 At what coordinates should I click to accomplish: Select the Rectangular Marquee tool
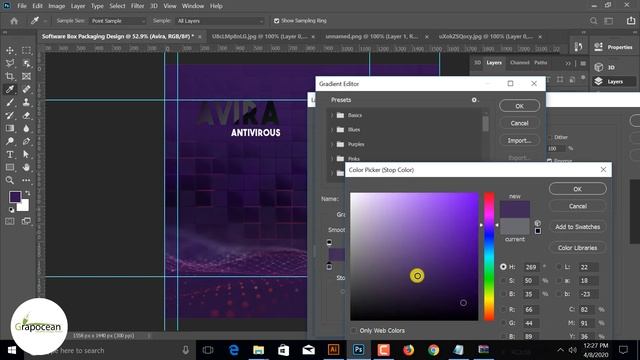[27, 50]
